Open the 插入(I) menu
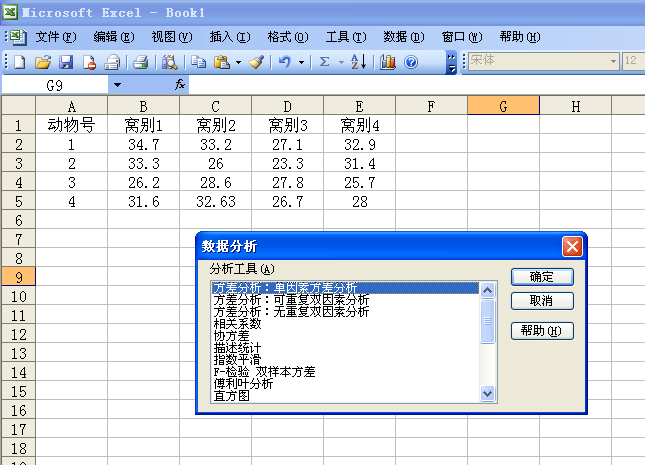This screenshot has height=465, width=645. (230, 37)
